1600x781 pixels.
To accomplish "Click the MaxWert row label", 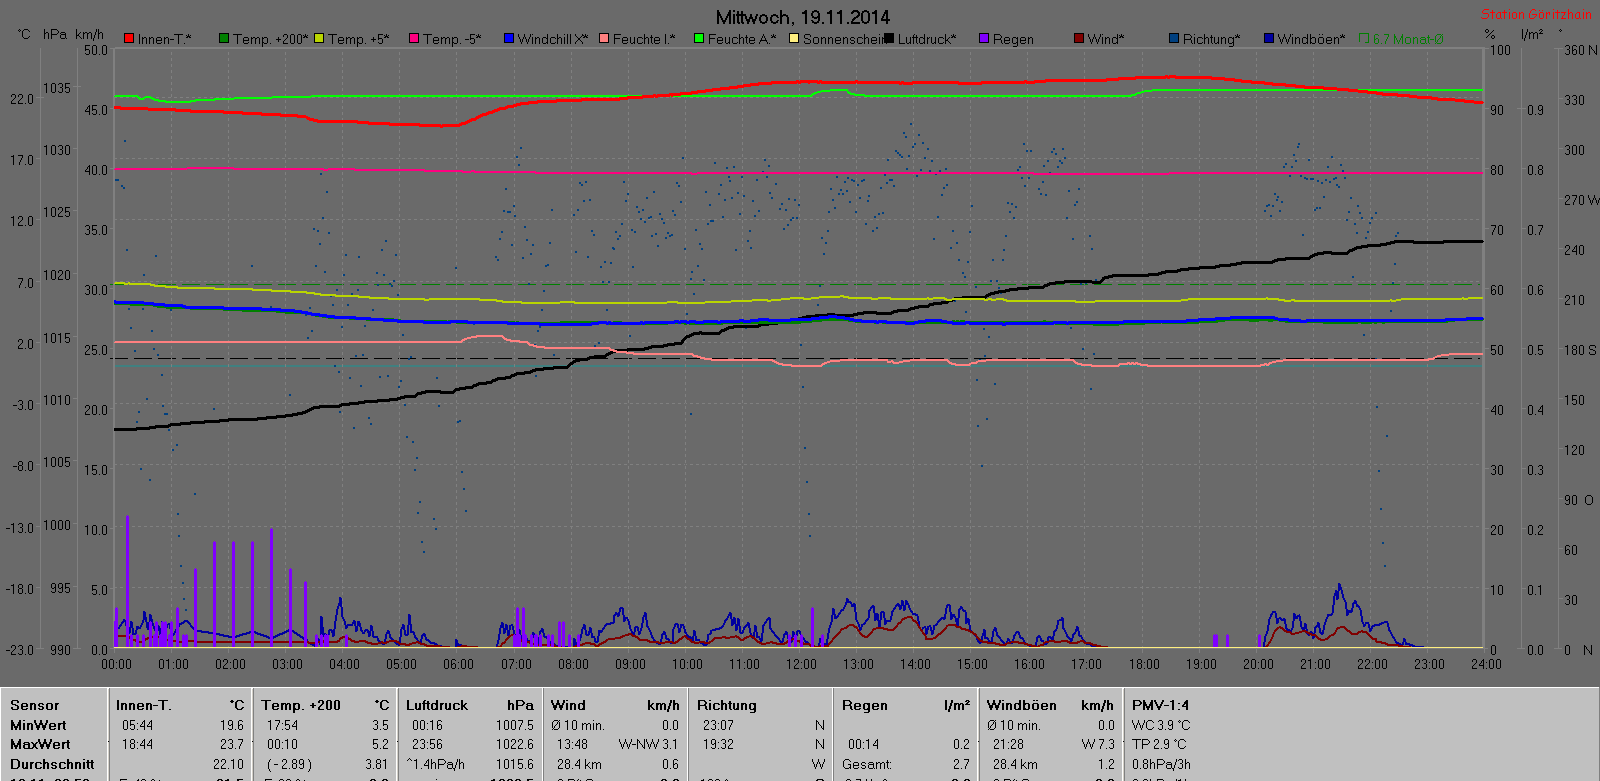I will [x=40, y=744].
